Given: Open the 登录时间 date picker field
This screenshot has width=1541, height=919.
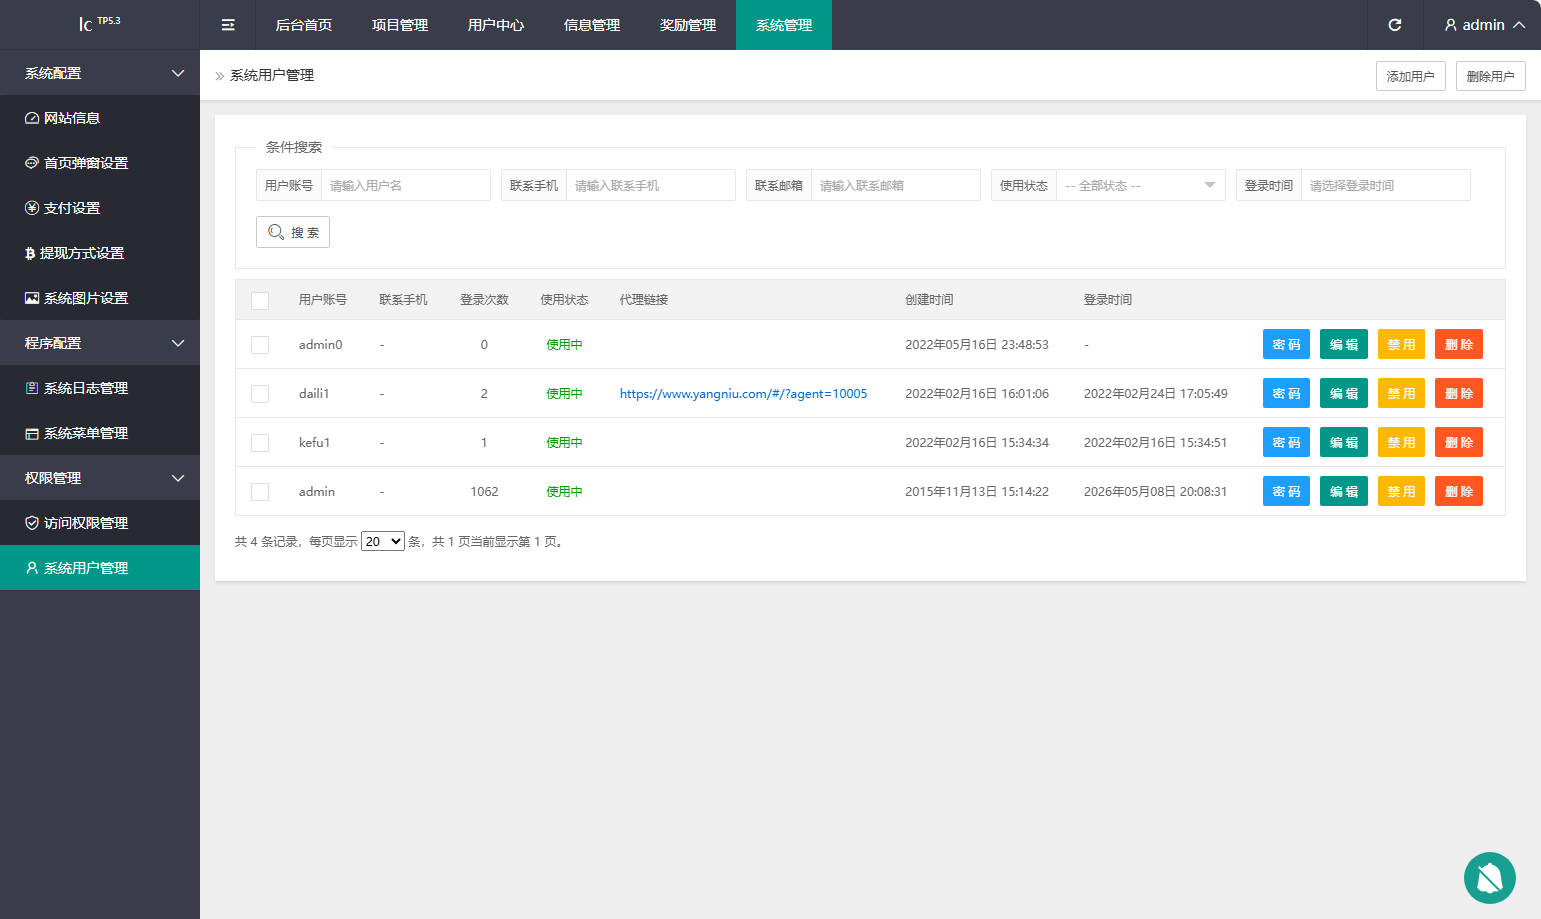Looking at the screenshot, I should coord(1385,185).
